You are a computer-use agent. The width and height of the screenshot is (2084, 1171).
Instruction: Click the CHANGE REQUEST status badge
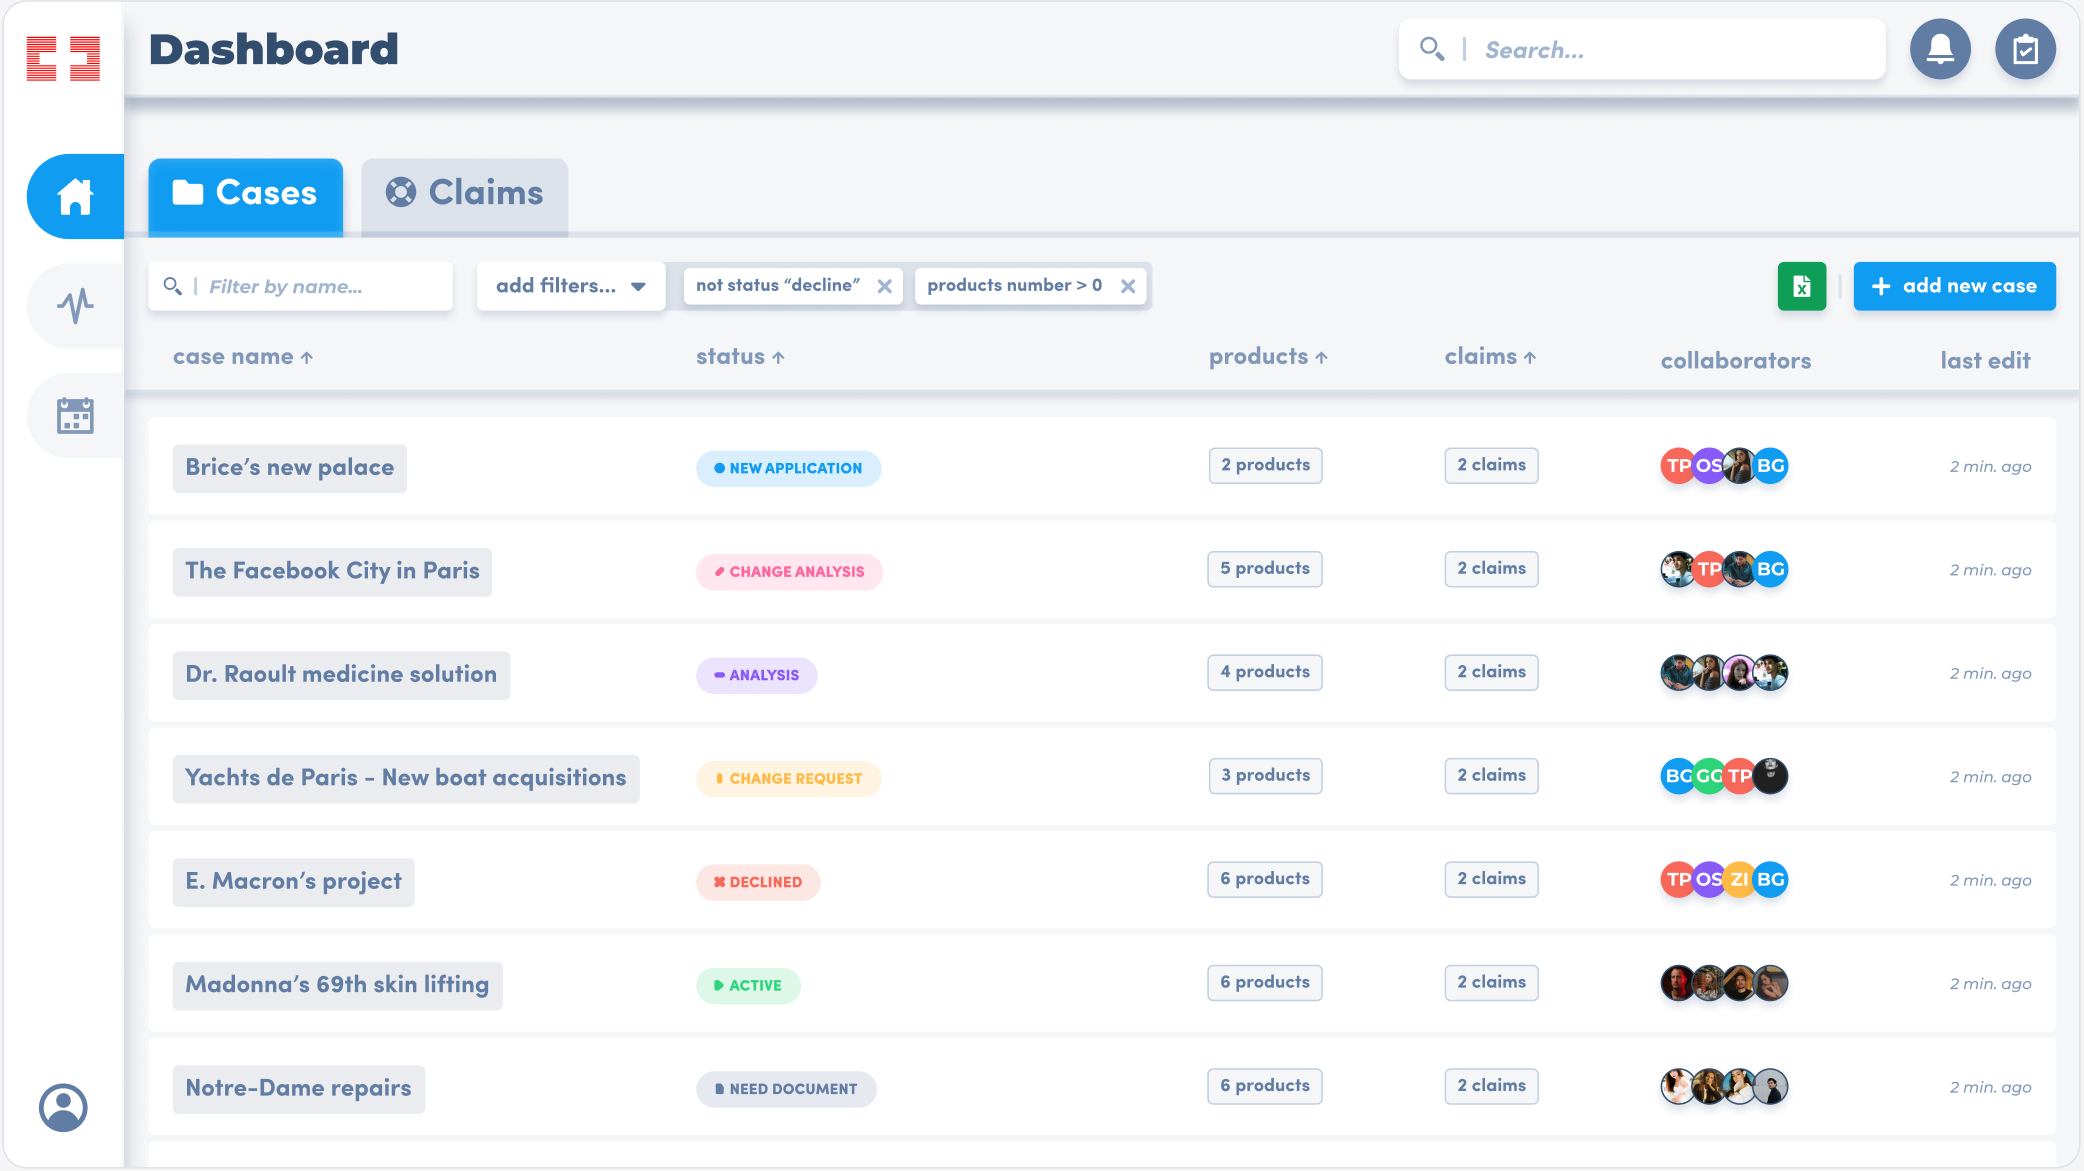click(788, 779)
